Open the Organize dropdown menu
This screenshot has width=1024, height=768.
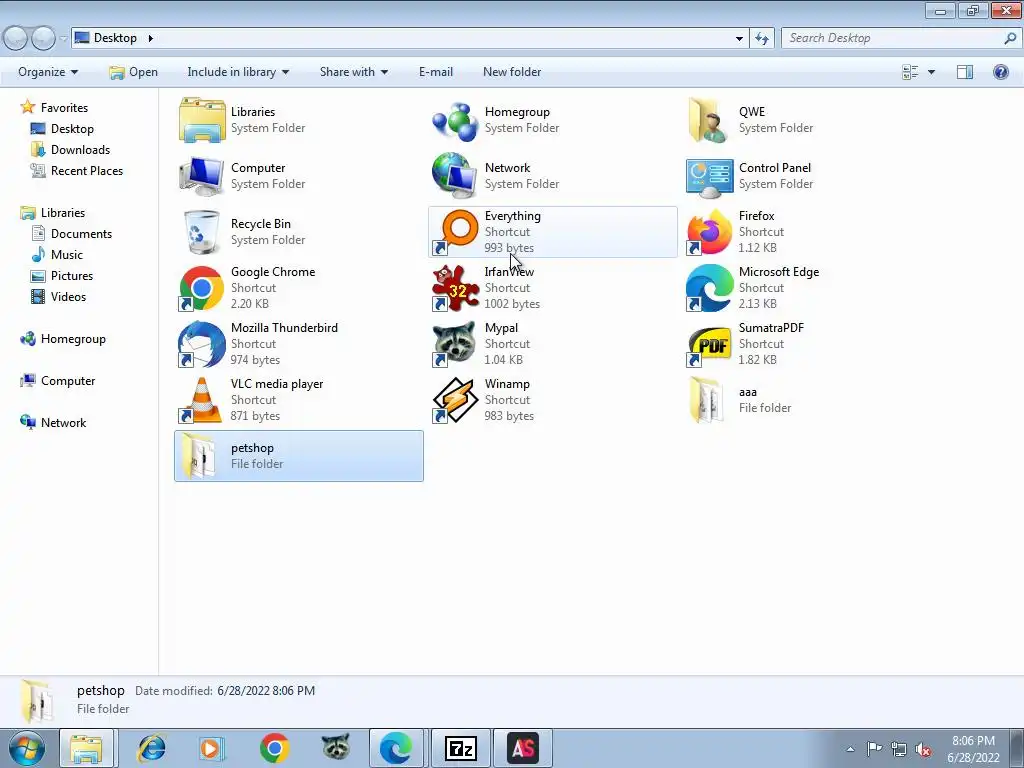(x=48, y=72)
